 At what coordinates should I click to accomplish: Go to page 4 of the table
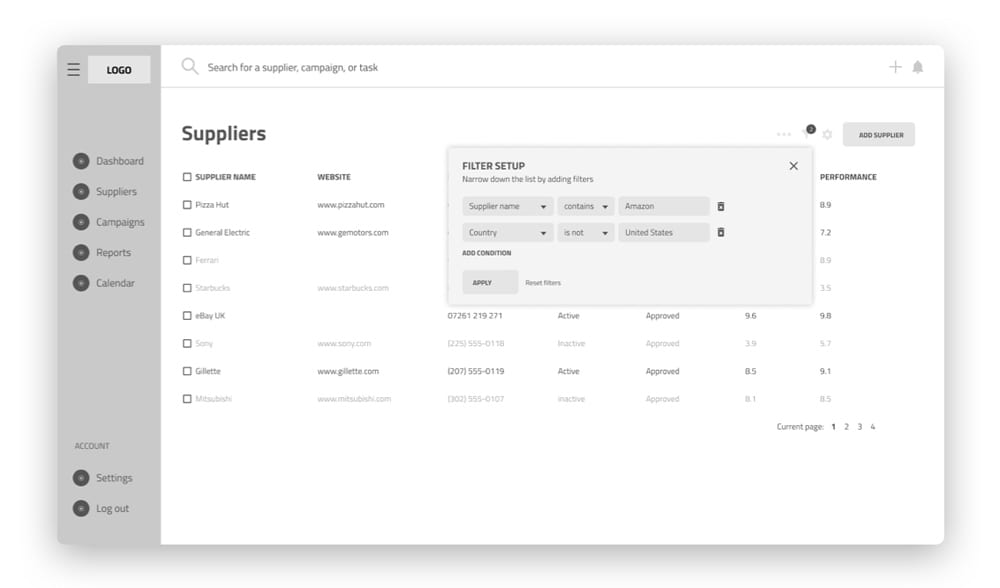coord(872,427)
